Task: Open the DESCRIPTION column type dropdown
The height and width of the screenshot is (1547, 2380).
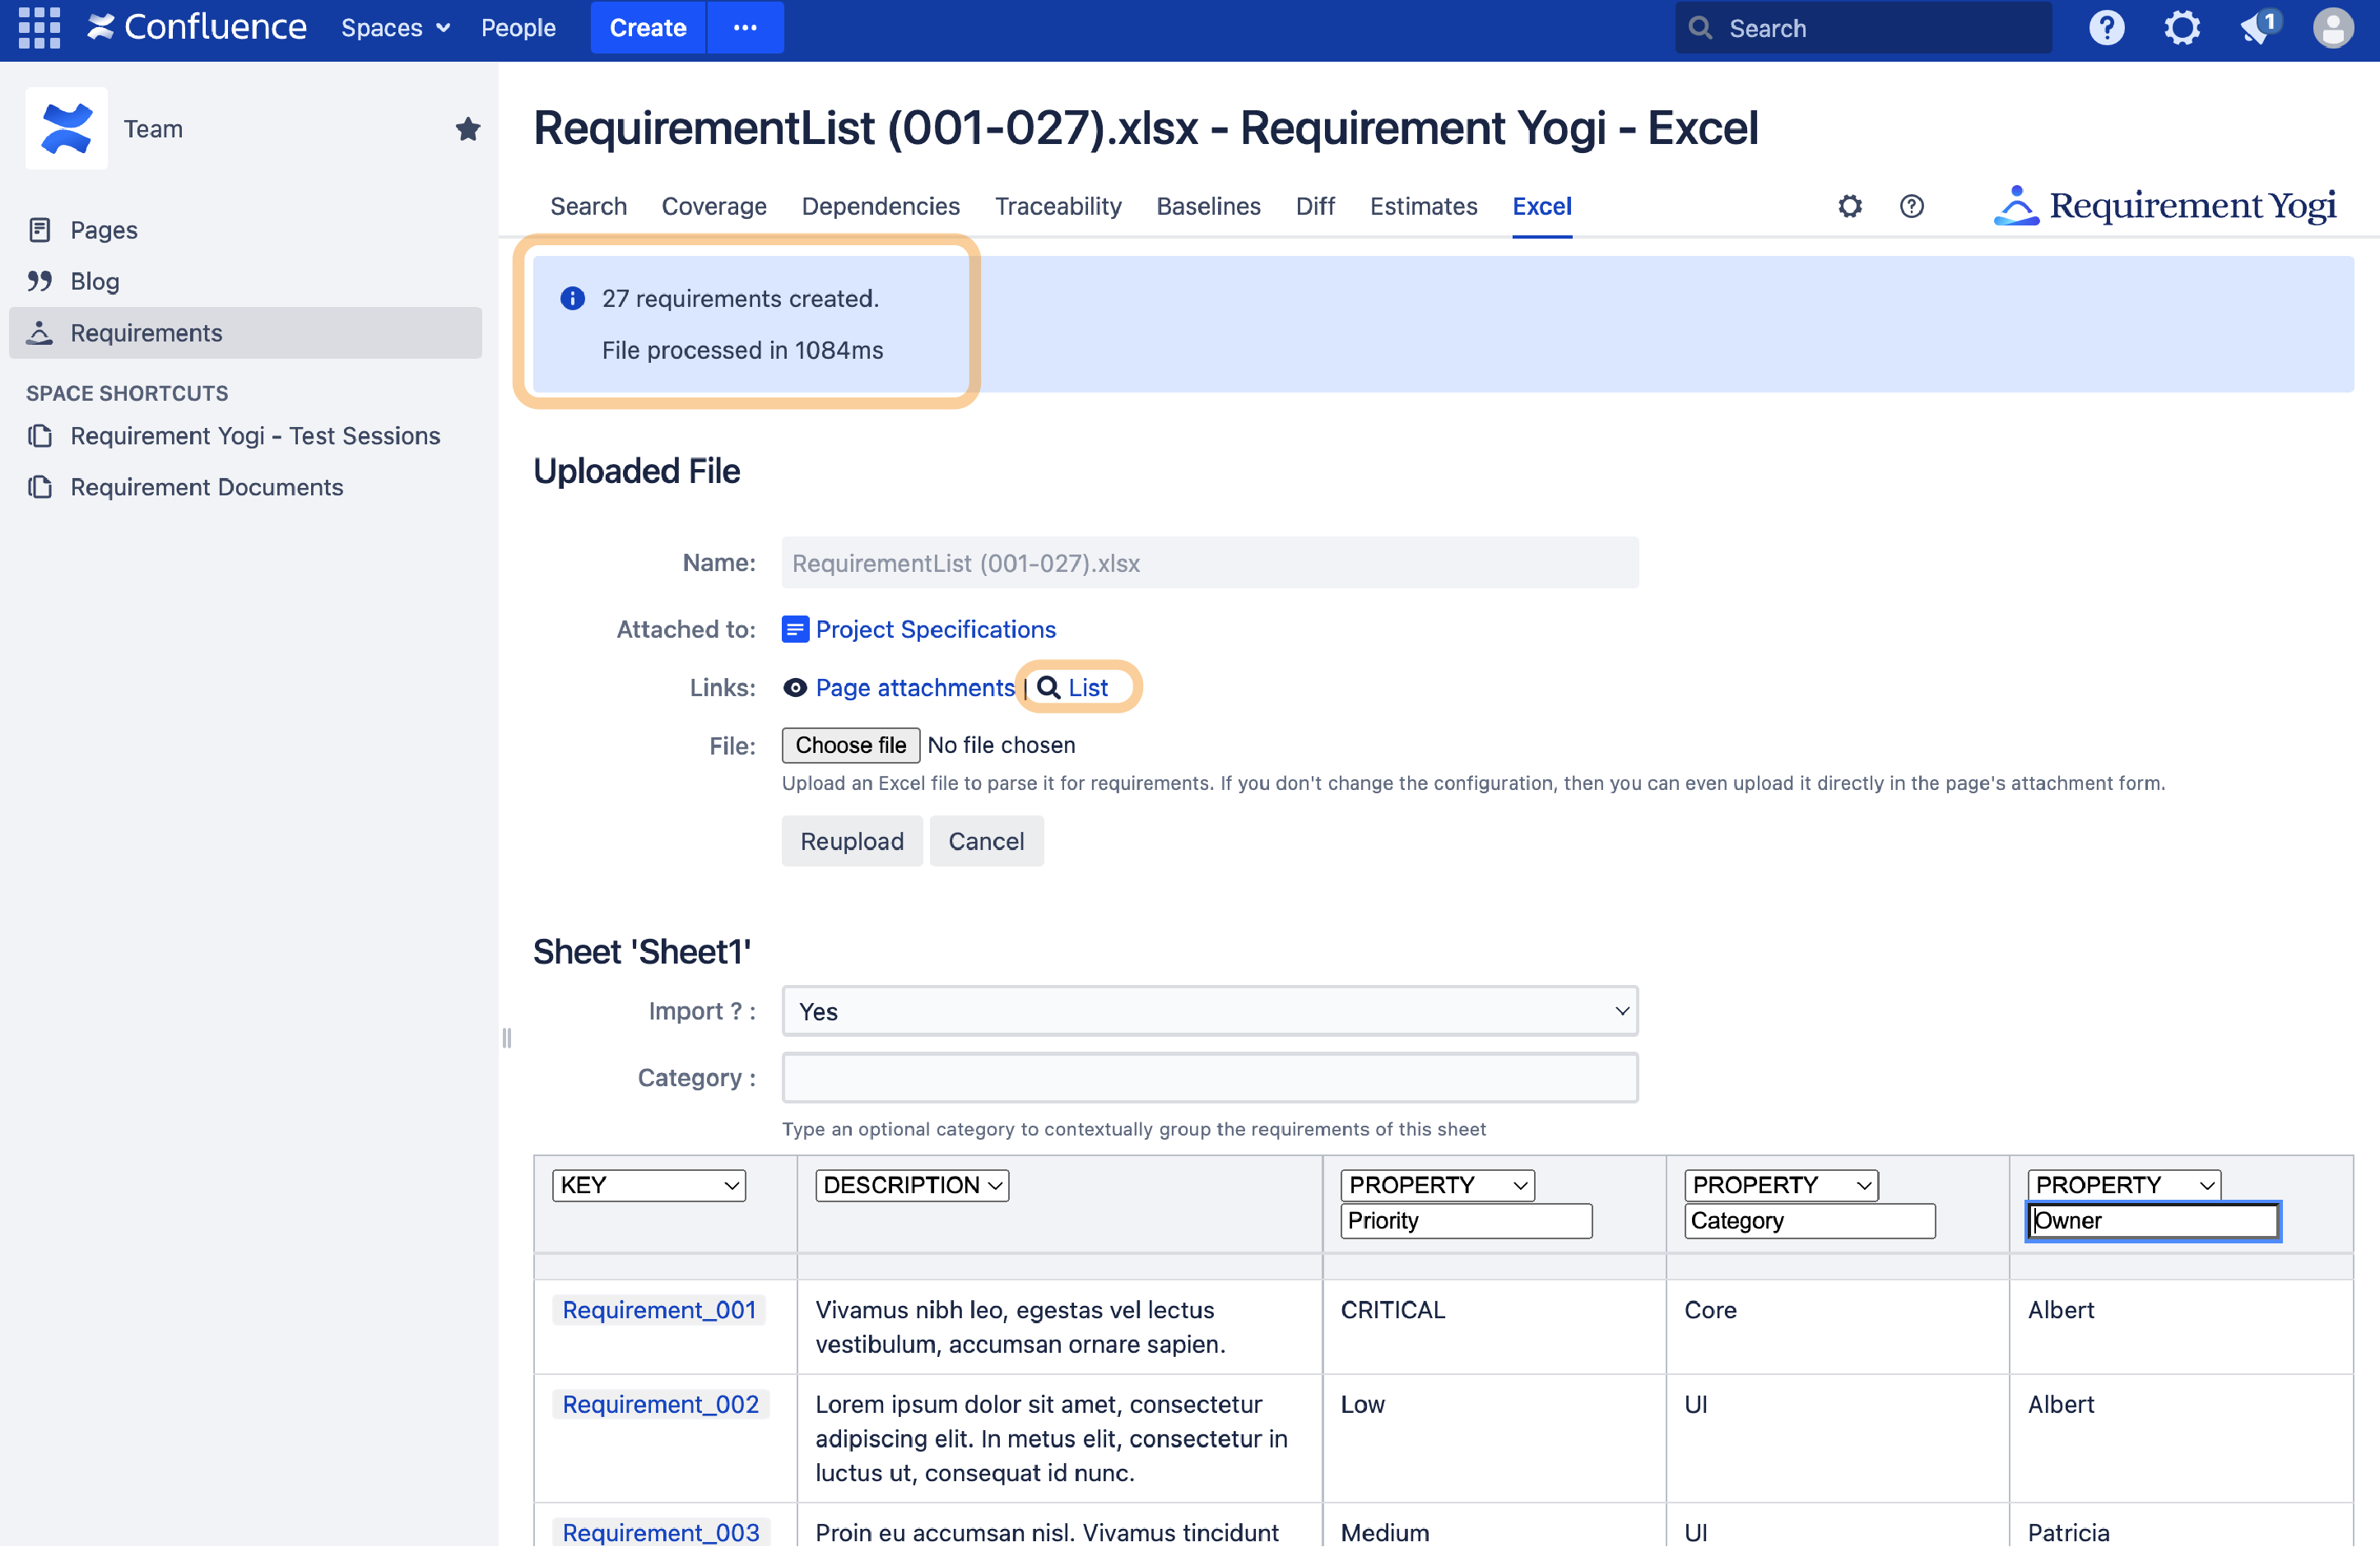Action: tap(911, 1185)
